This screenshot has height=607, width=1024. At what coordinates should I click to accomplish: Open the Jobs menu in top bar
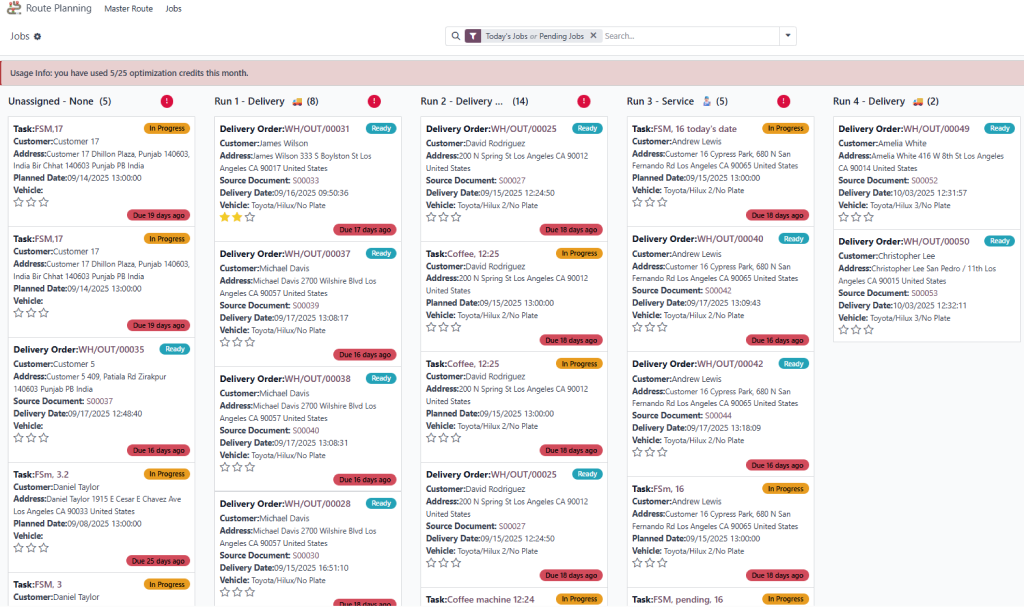click(x=174, y=8)
